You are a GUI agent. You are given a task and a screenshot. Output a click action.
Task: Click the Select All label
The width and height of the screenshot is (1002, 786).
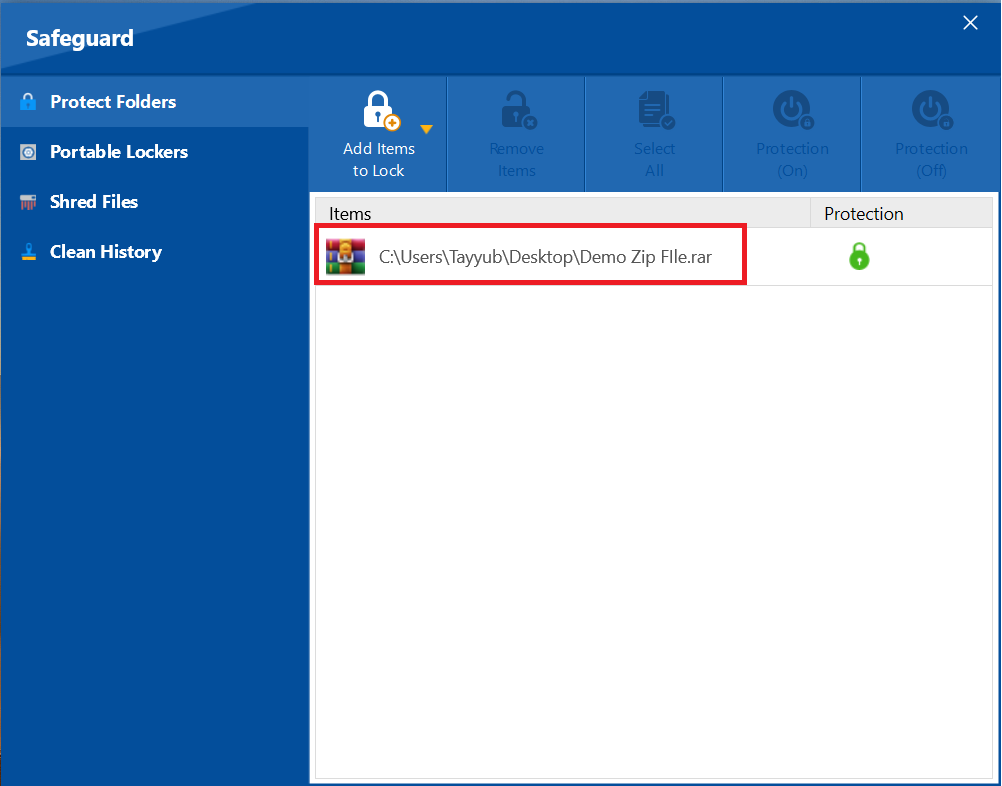click(x=654, y=160)
